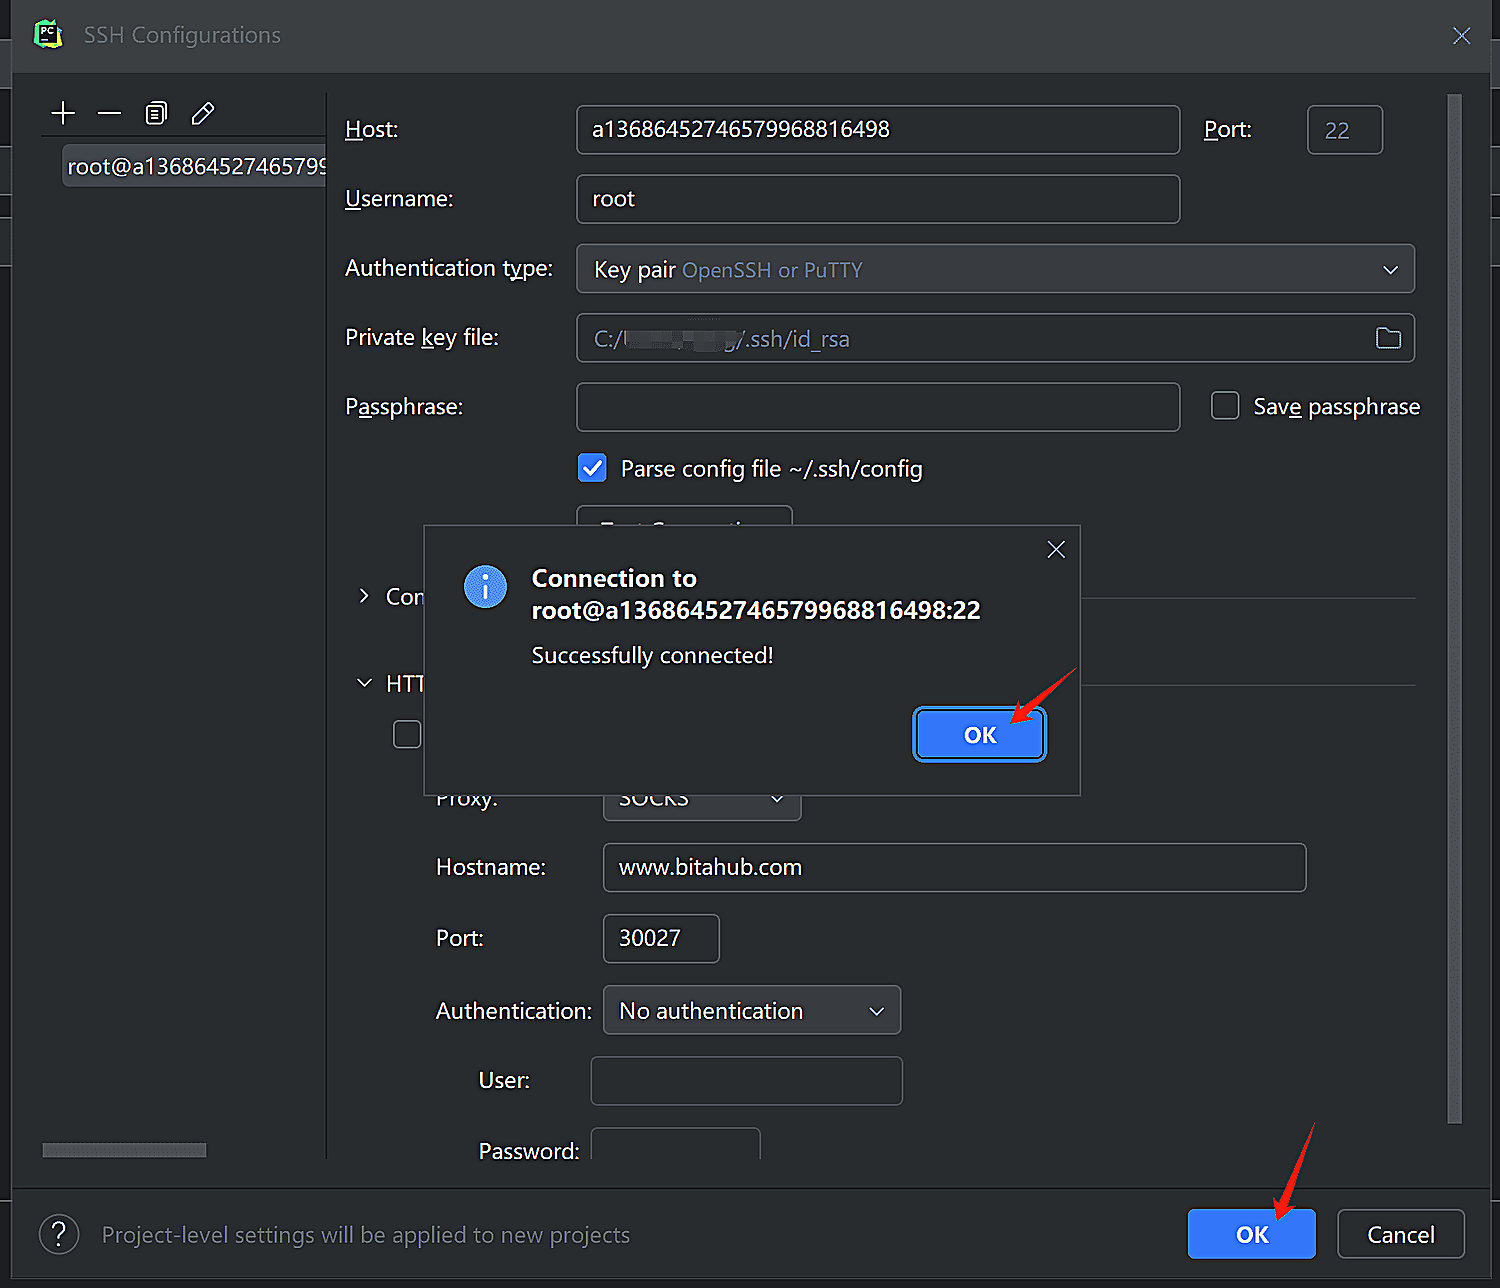Uncheck Parse config file ~/.ssh/config

coord(592,468)
